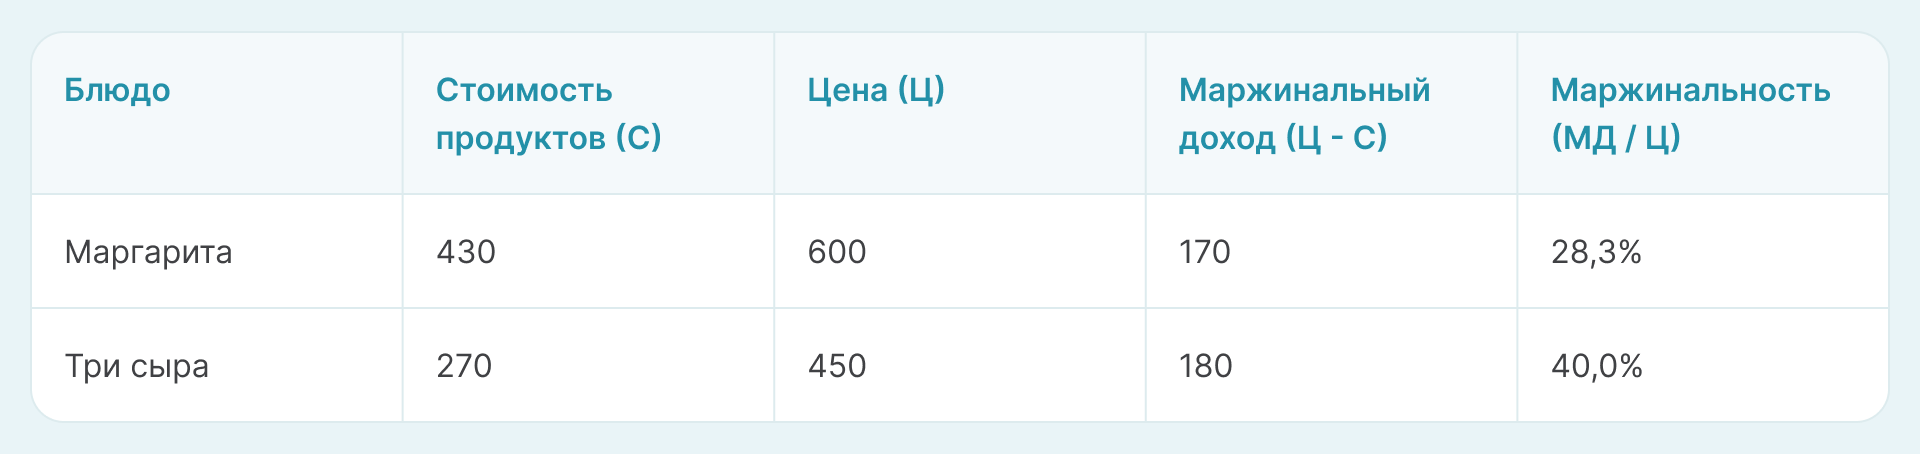Click the margin income value 170

click(1205, 252)
